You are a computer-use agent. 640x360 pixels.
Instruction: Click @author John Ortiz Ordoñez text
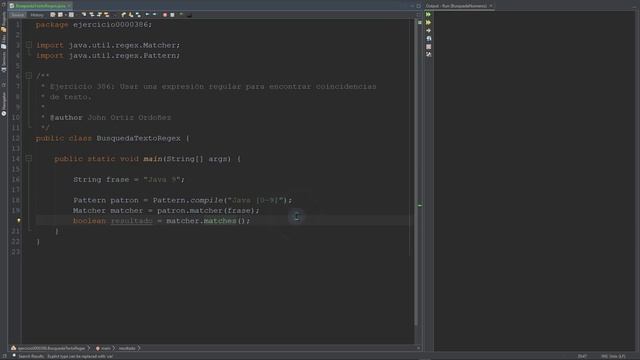point(110,118)
